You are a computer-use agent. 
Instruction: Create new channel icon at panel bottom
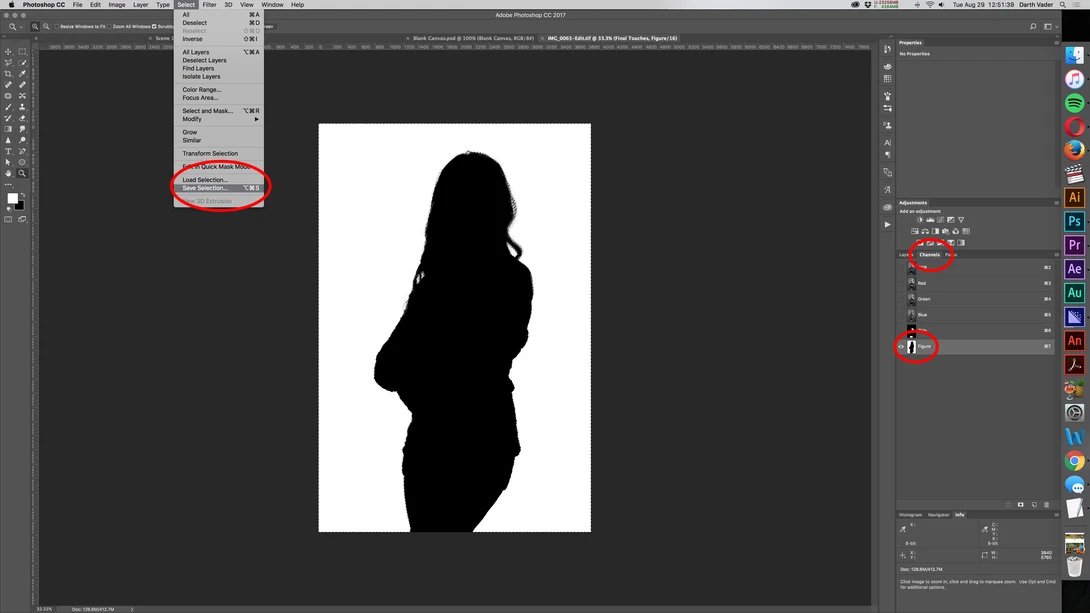coord(1034,505)
